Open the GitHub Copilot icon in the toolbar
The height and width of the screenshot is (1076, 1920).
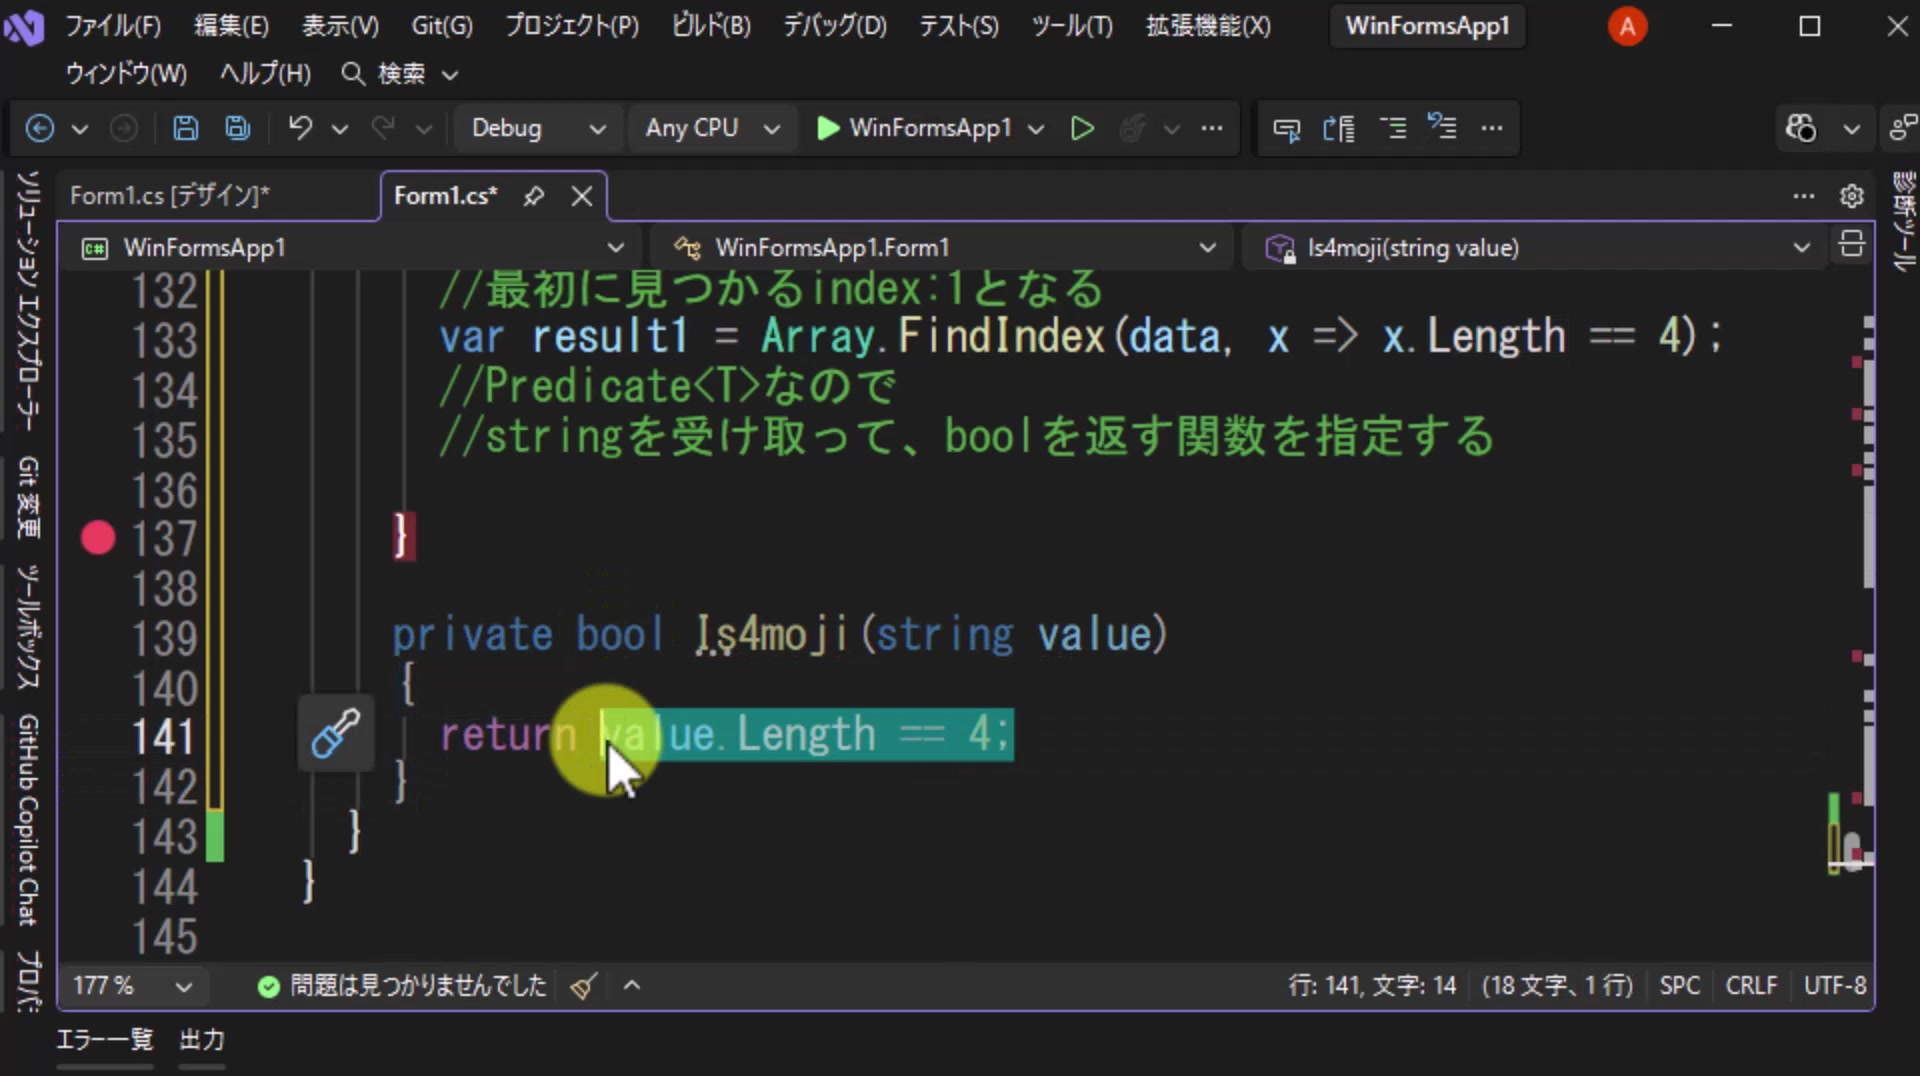click(x=1801, y=128)
